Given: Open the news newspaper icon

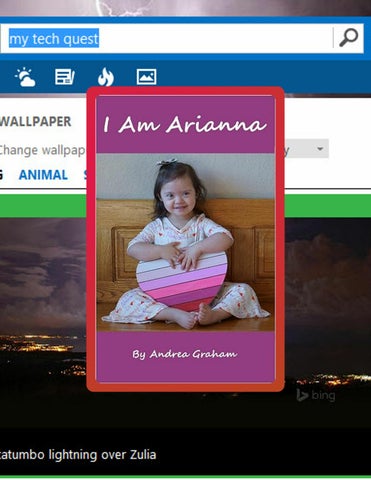Looking at the screenshot, I should 65,77.
